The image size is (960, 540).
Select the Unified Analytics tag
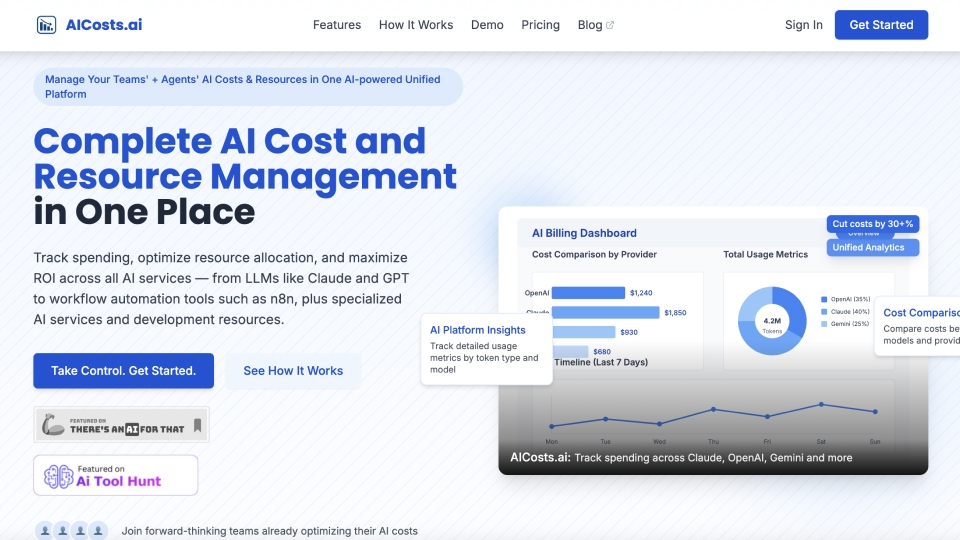[872, 247]
